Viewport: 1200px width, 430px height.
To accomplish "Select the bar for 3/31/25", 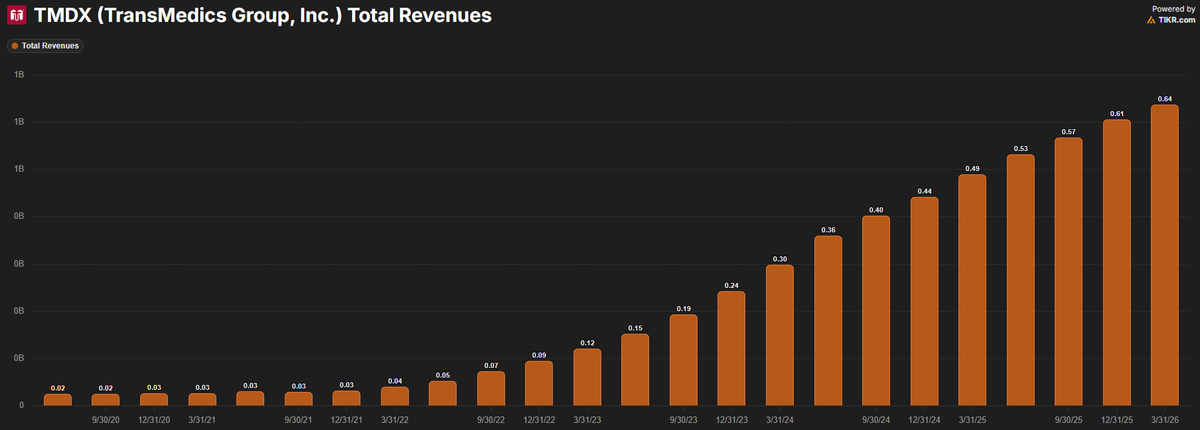I will coord(972,290).
